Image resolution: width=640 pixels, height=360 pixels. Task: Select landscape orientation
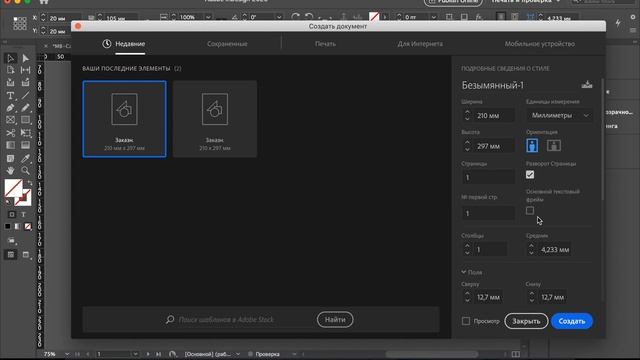coord(553,145)
